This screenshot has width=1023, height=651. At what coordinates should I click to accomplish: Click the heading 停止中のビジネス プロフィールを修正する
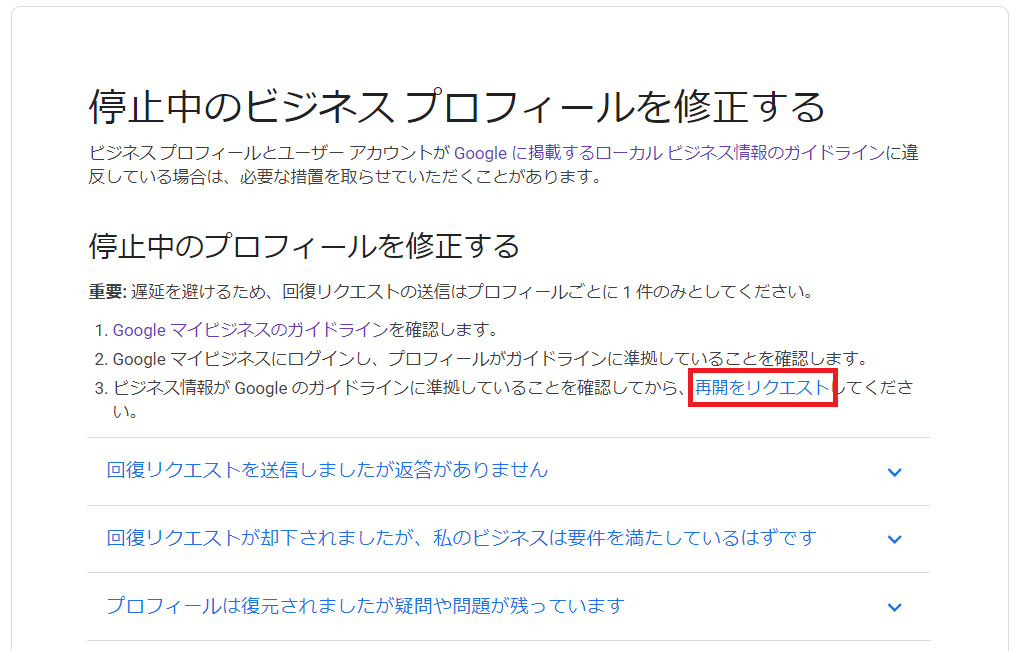coord(457,107)
